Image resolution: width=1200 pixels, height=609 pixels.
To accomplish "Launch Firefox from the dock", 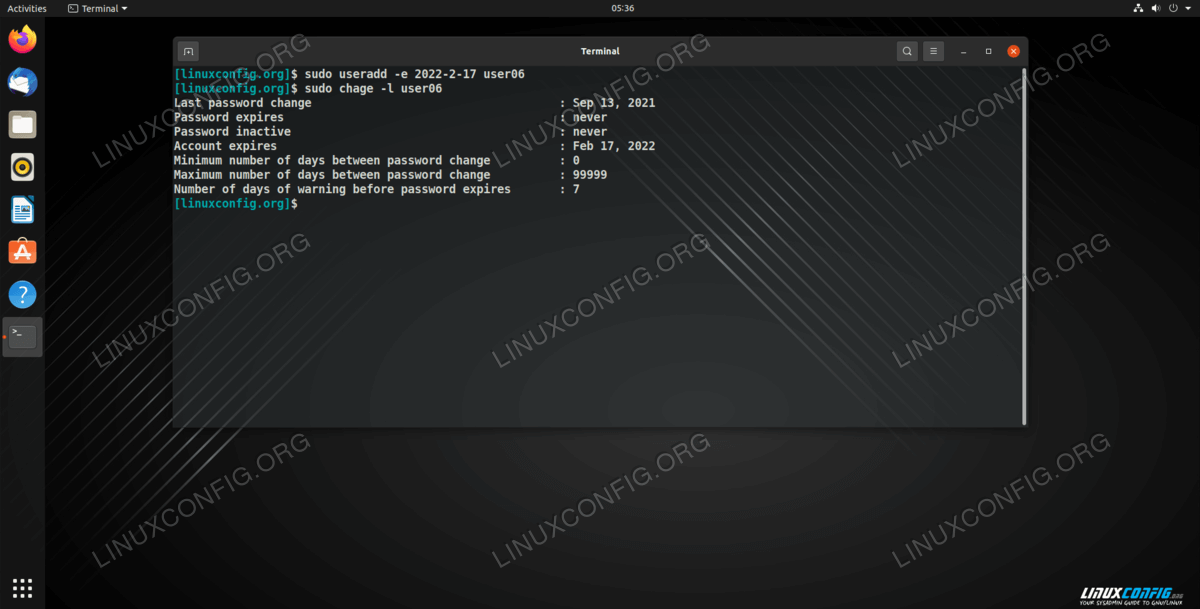I will (x=22, y=40).
